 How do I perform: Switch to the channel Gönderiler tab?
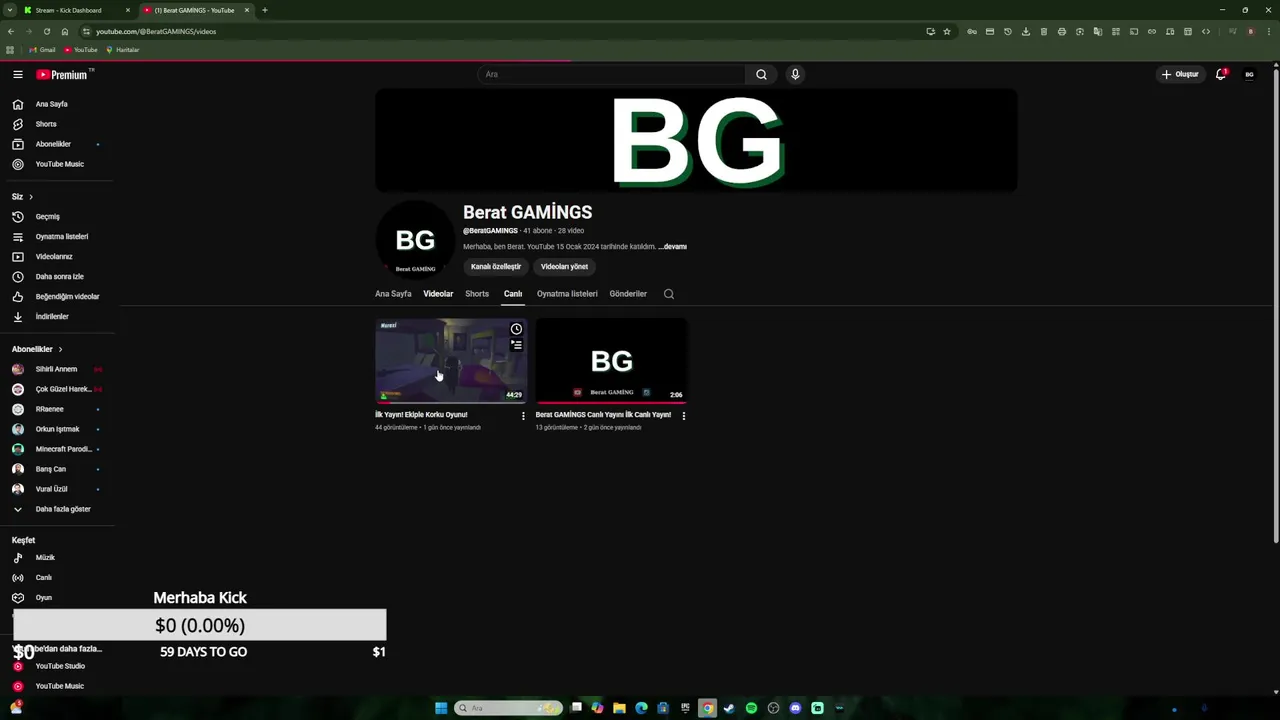coord(628,294)
